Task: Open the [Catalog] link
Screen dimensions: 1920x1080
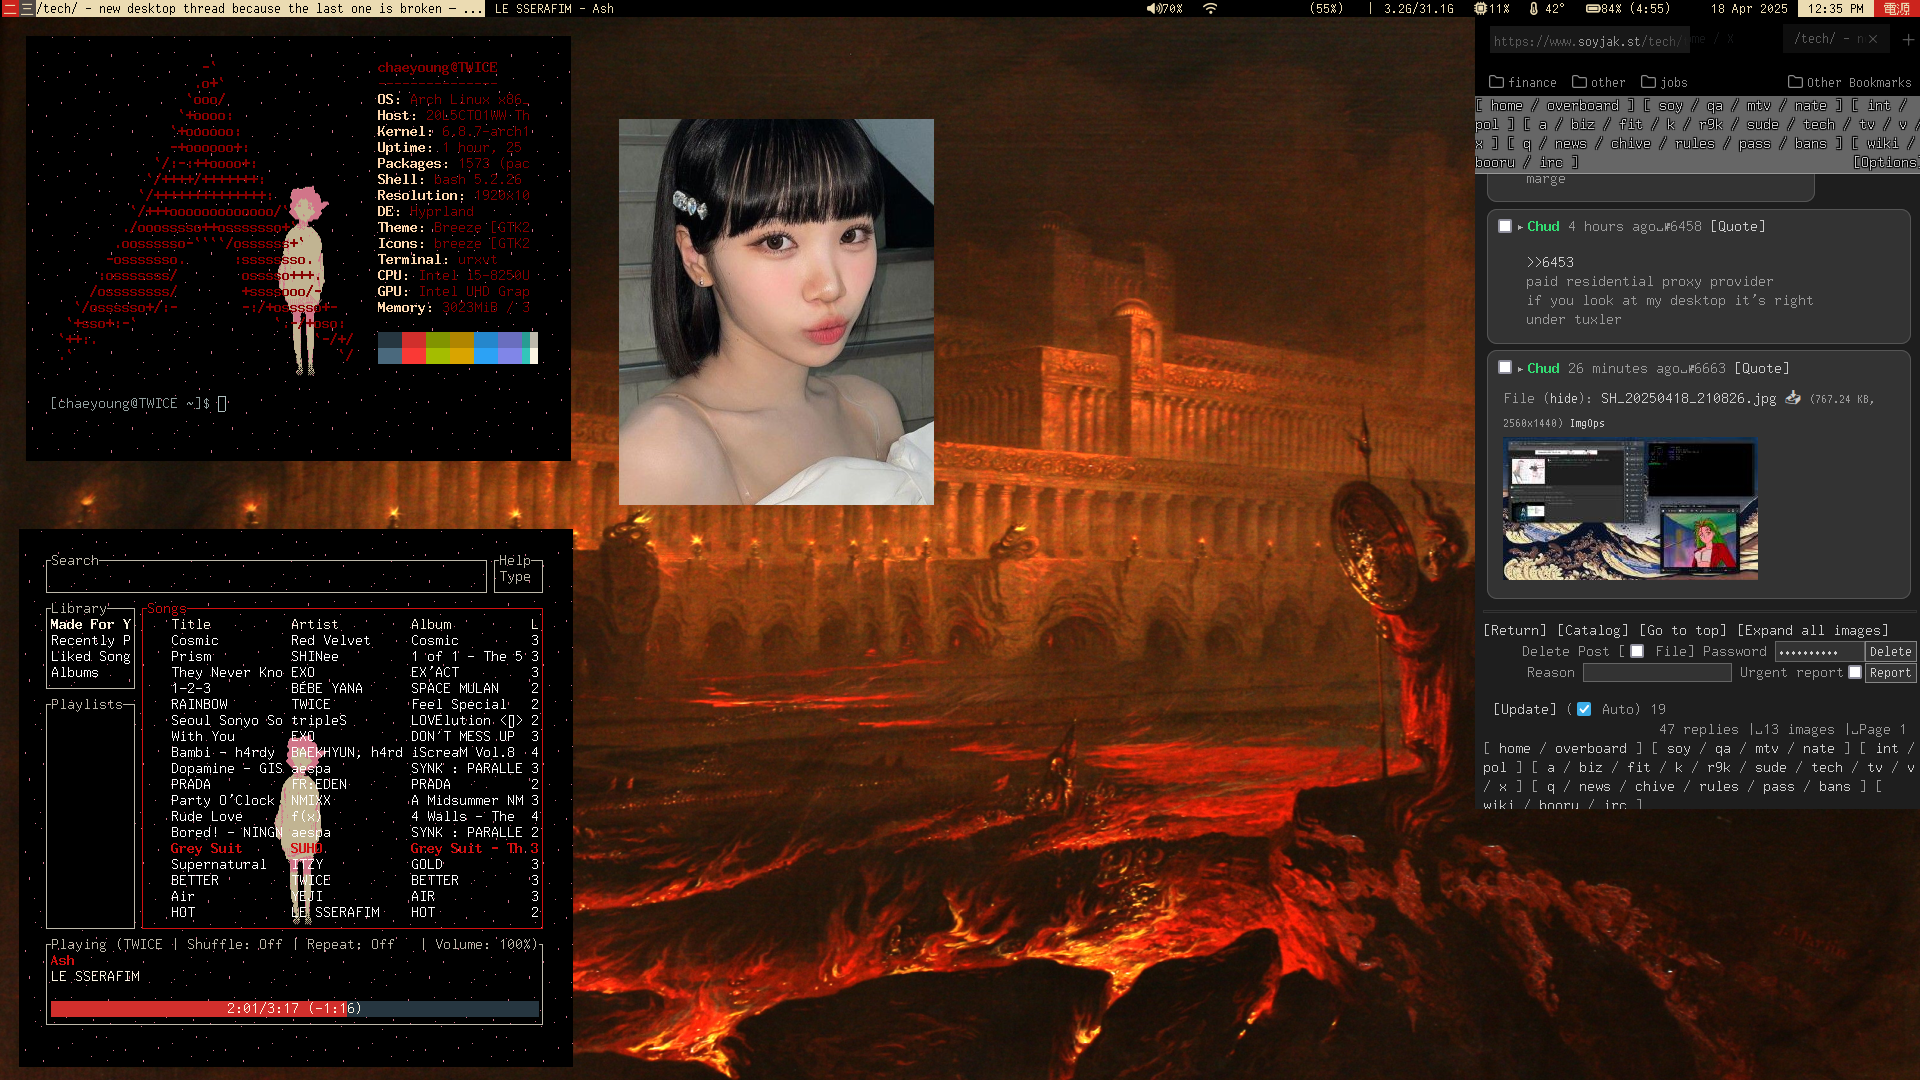Action: point(1593,630)
